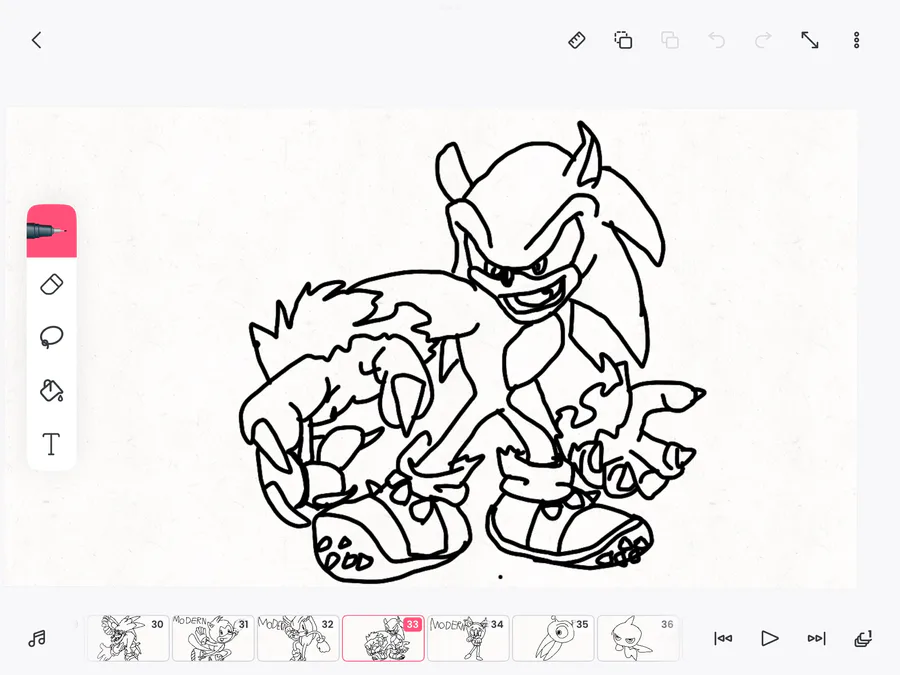
Task: Select the Lasso selection tool
Action: (x=52, y=337)
